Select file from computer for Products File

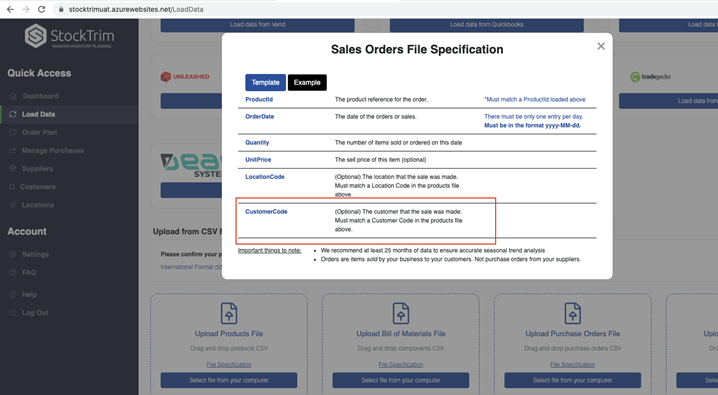tap(229, 380)
